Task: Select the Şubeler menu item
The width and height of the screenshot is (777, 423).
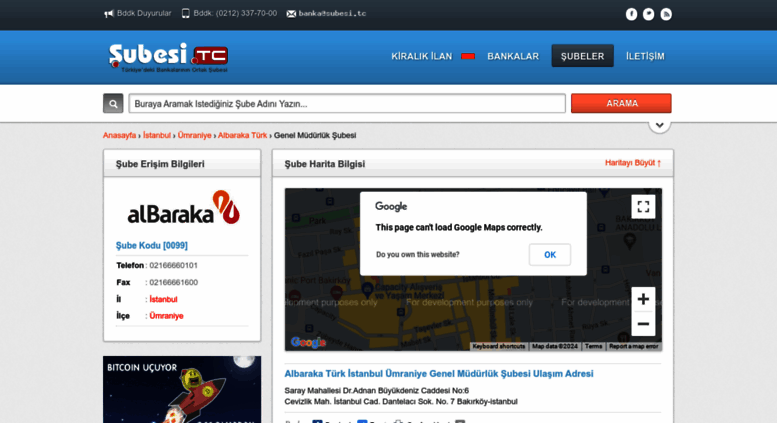Action: click(x=582, y=56)
